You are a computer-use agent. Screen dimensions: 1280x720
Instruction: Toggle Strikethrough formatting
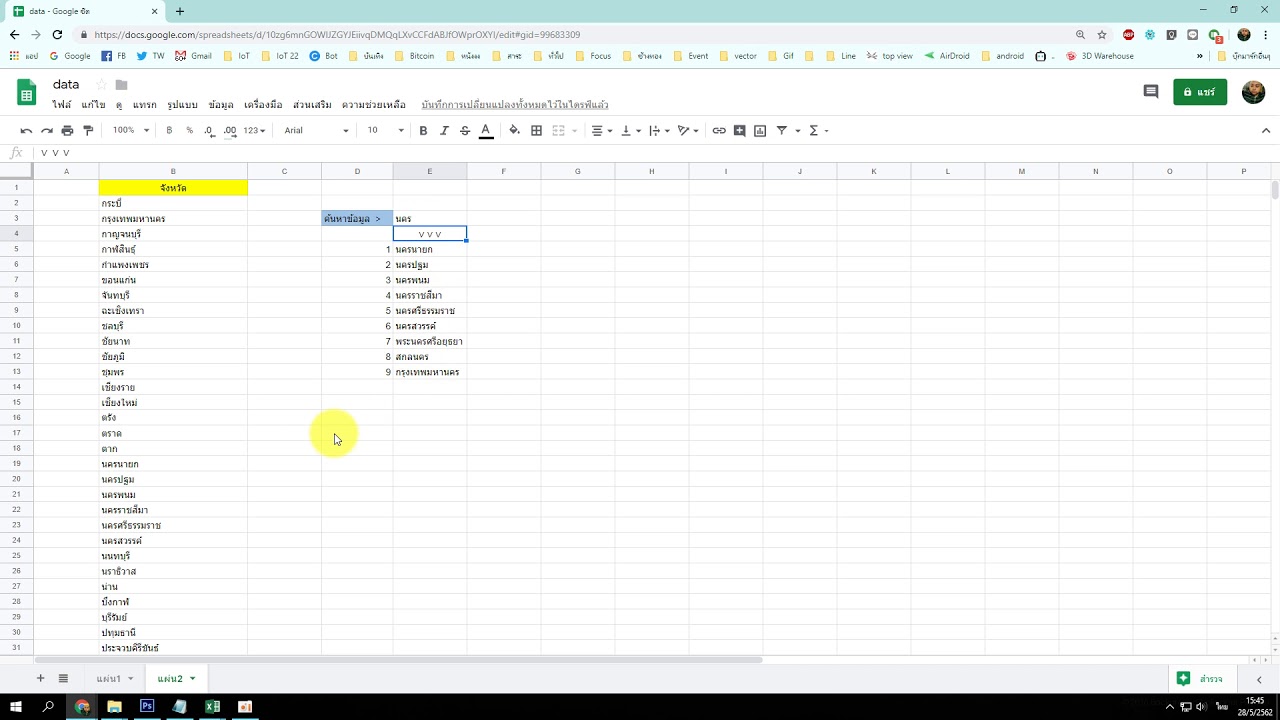point(465,130)
